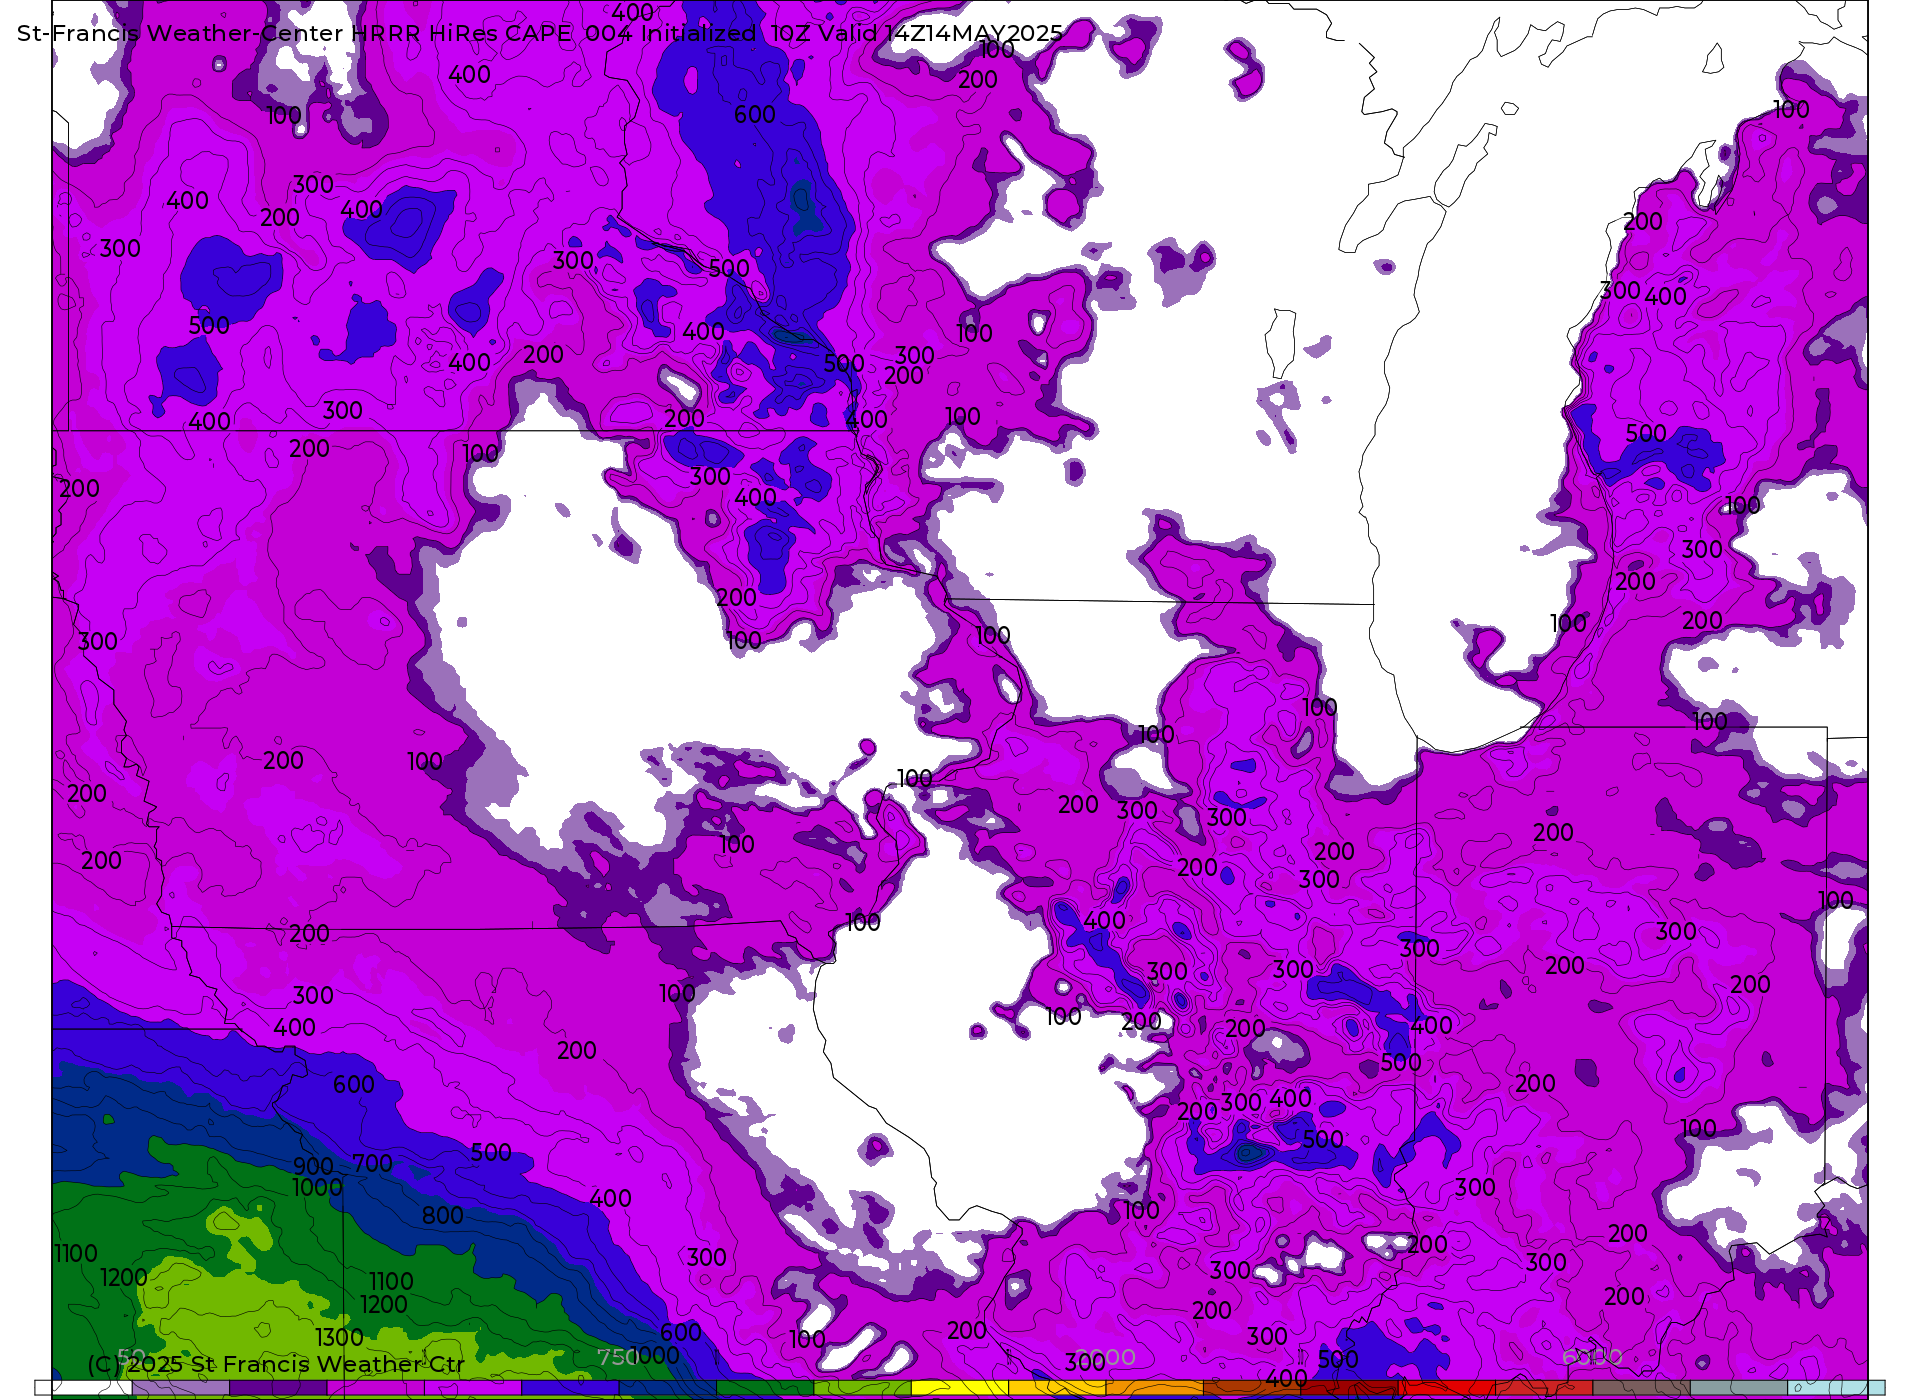Select the light lavender swatch in the legend
The width and height of the screenshot is (1920, 1400).
coord(181,1388)
